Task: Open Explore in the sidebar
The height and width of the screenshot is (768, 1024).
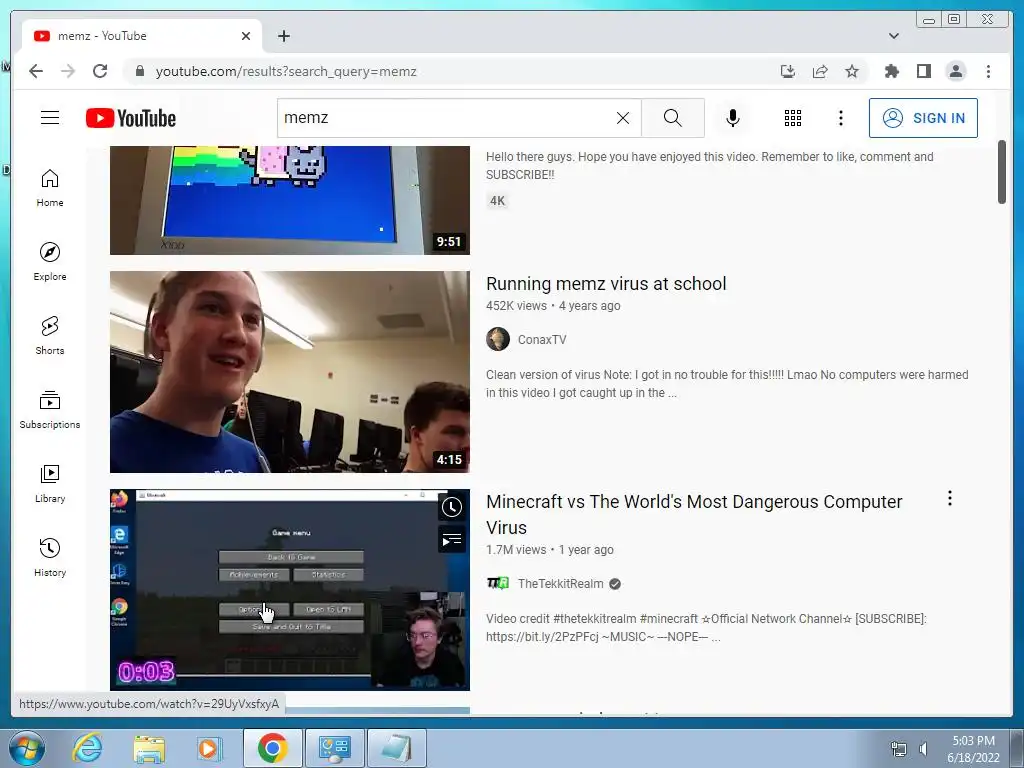Action: [x=50, y=262]
